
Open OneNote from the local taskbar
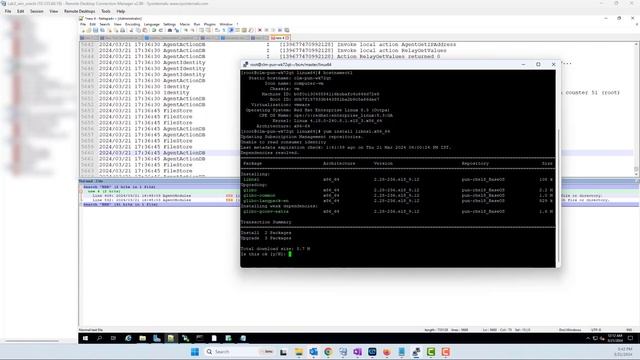click(x=358, y=352)
